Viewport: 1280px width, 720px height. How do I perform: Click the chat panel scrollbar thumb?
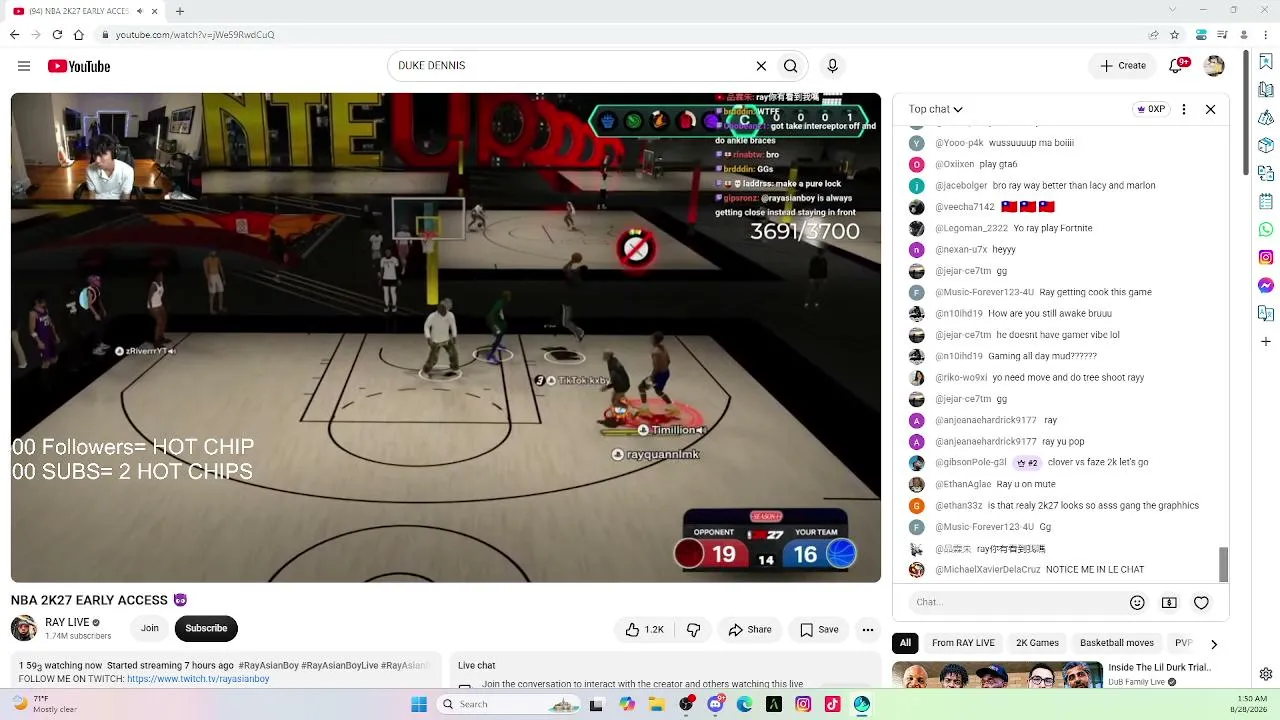[1222, 564]
